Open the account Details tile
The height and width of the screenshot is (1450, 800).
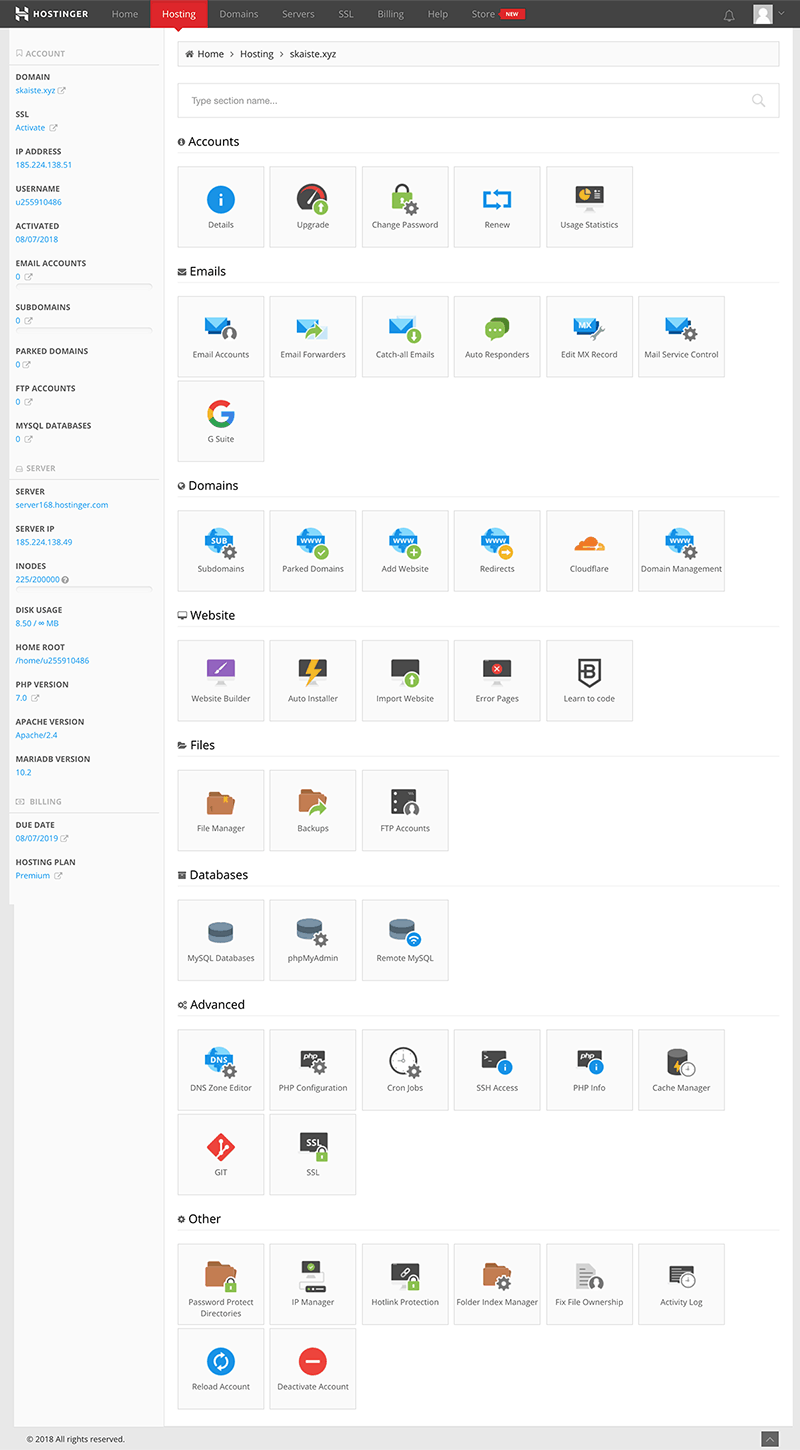pos(221,207)
